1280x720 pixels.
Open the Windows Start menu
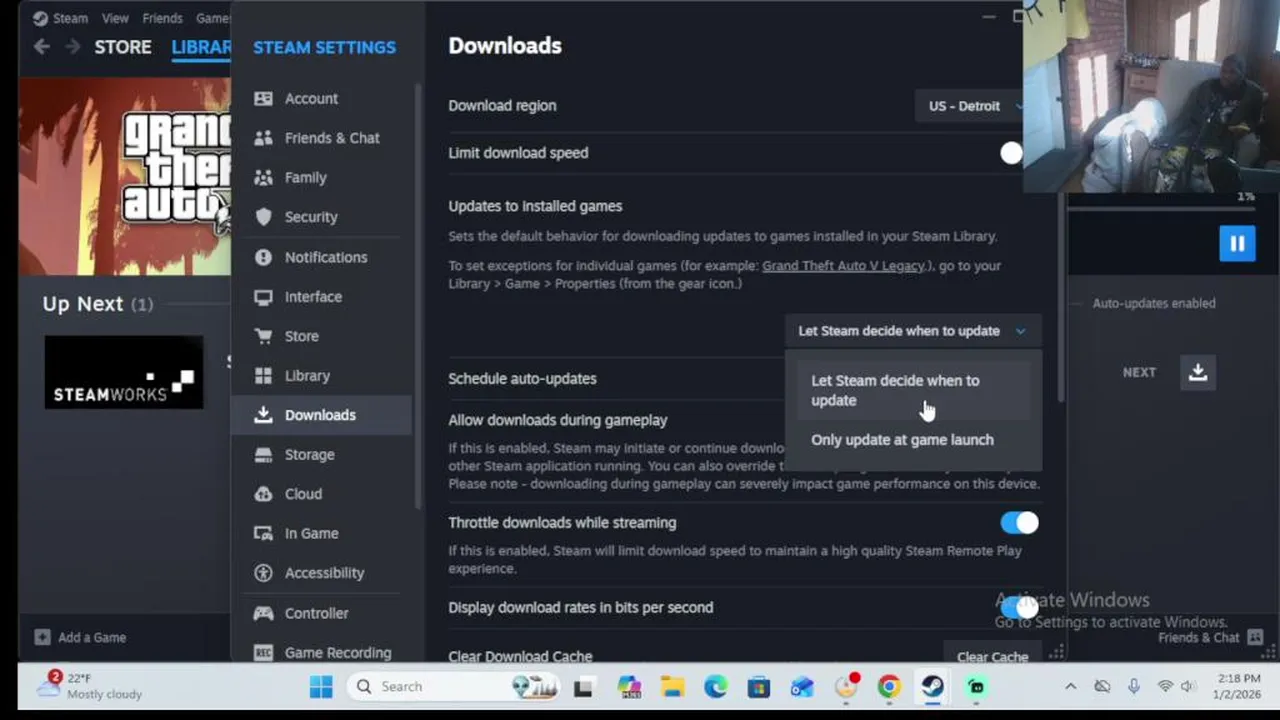pos(321,686)
